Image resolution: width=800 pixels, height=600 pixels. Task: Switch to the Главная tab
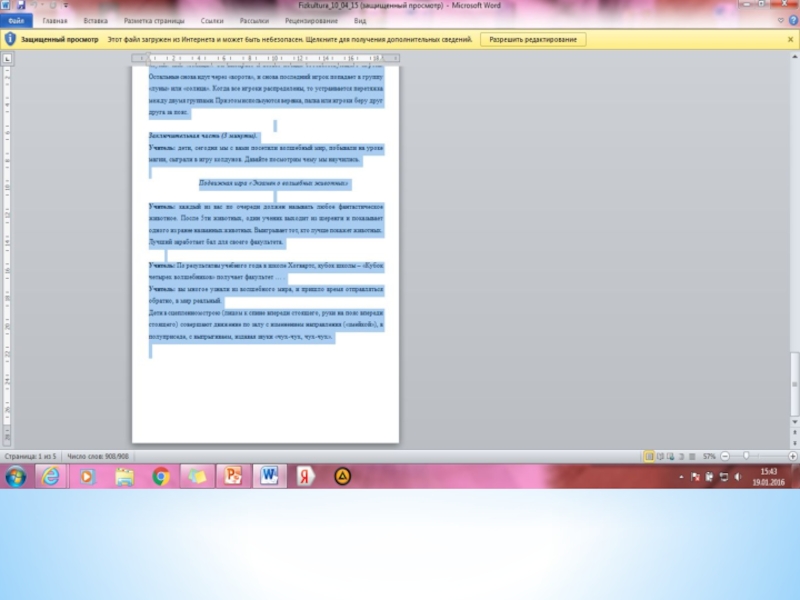(55, 21)
